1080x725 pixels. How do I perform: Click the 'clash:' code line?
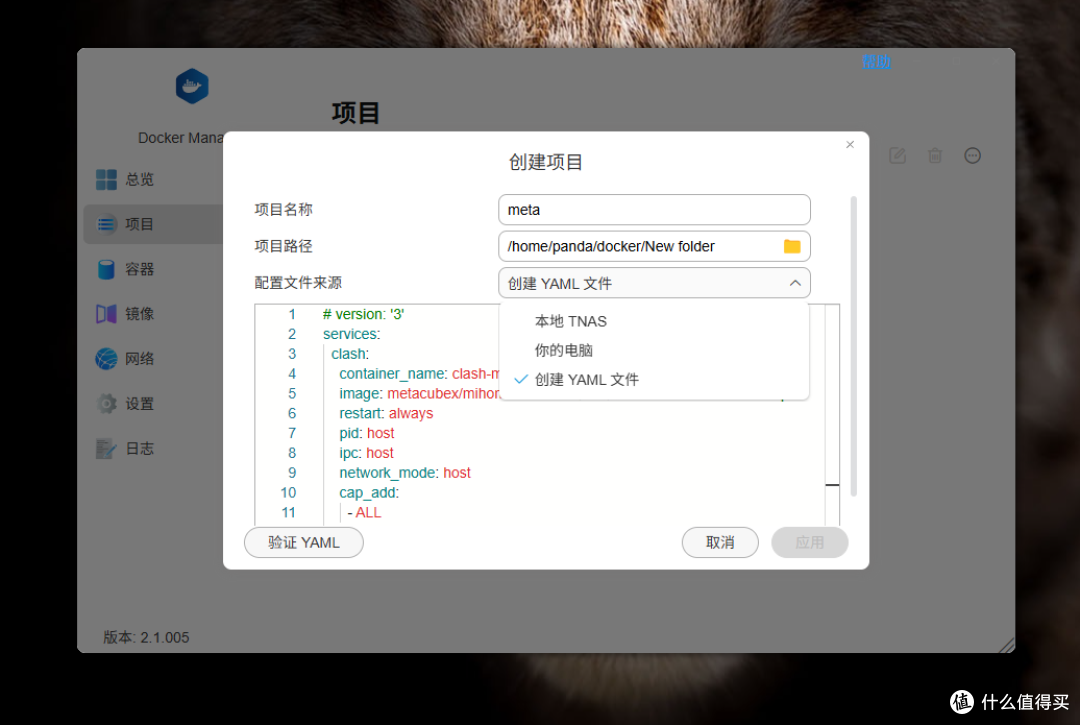[350, 354]
